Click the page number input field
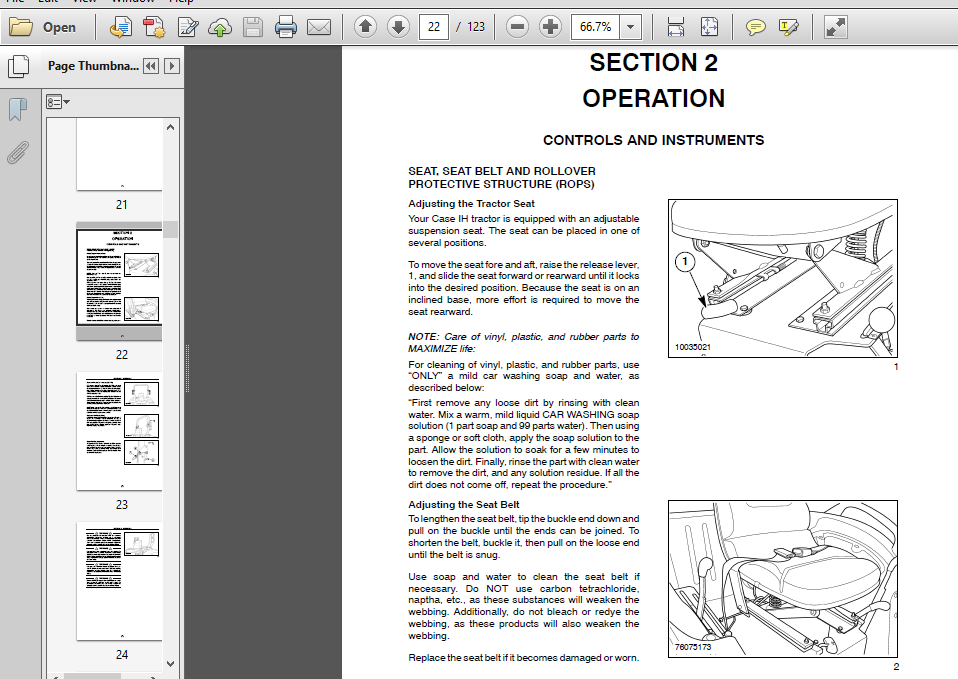This screenshot has height=679, width=958. coord(434,27)
